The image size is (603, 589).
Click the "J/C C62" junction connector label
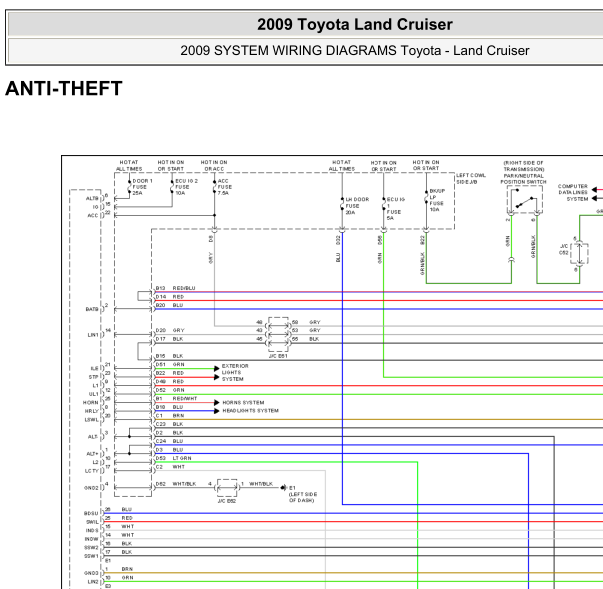[x=564, y=249]
